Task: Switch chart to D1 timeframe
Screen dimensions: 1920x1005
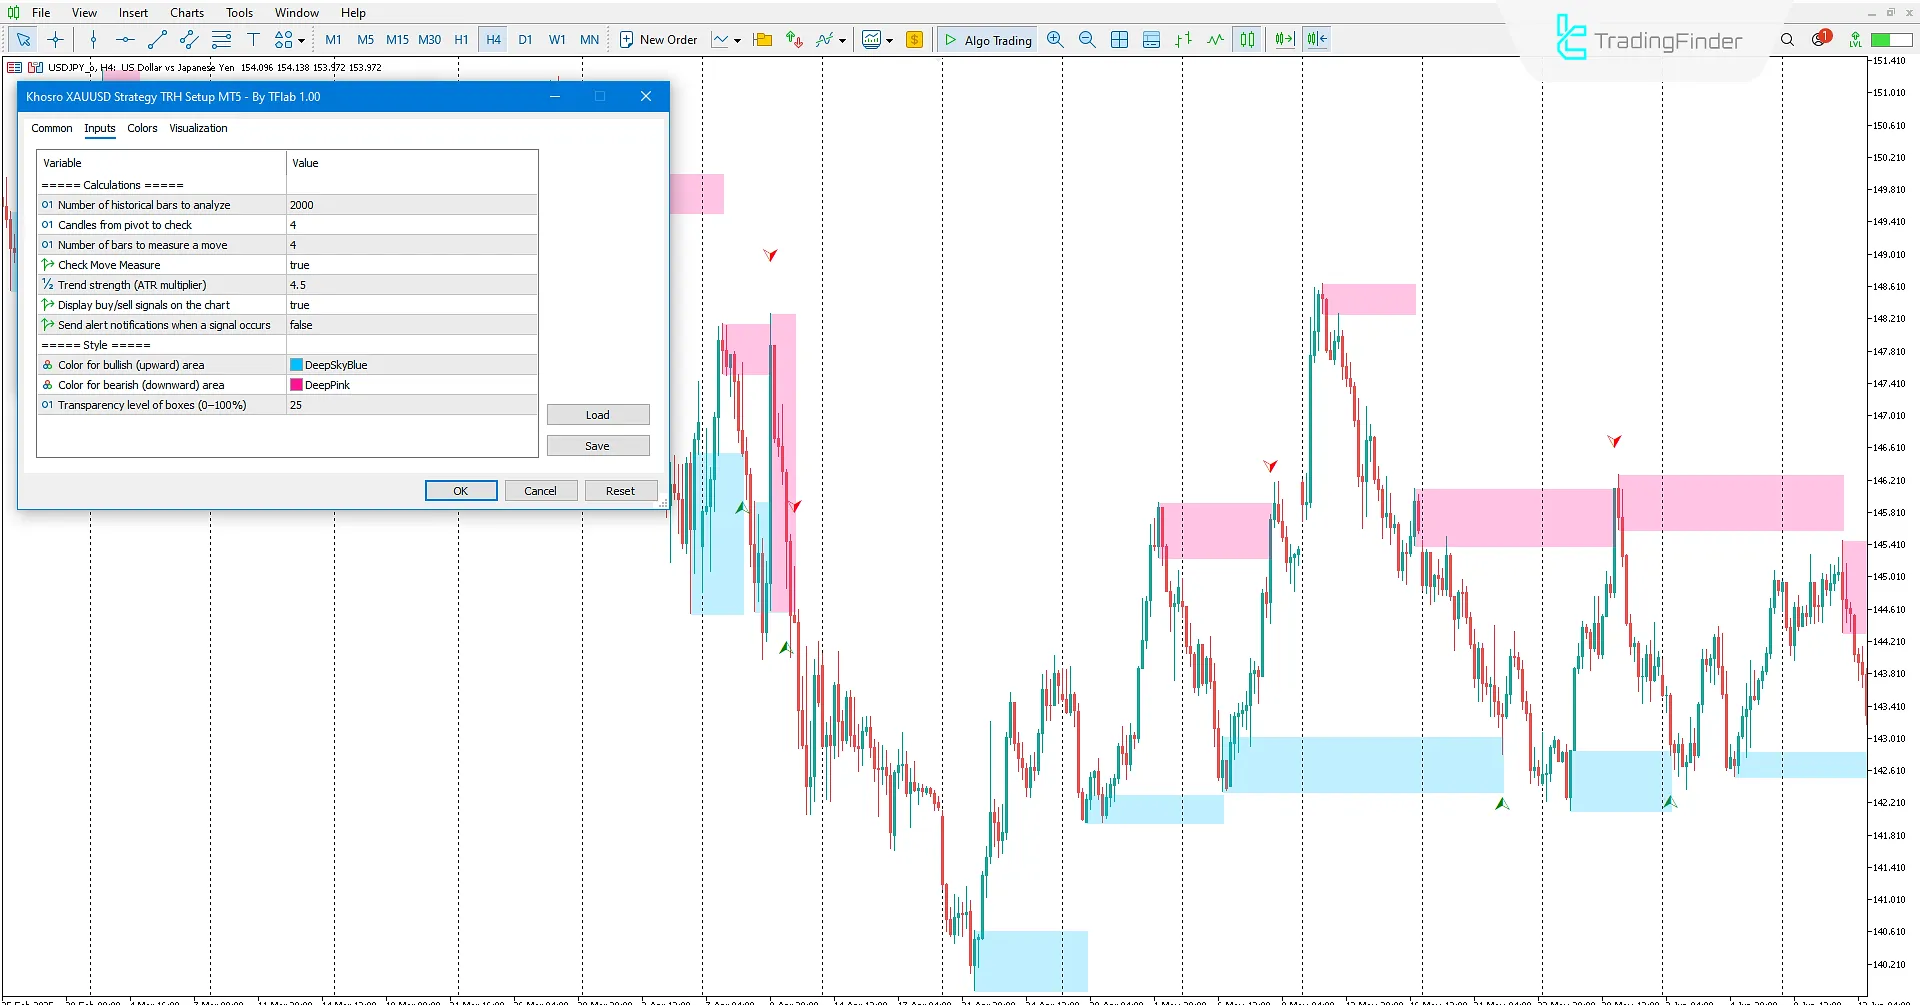Action: pos(526,40)
